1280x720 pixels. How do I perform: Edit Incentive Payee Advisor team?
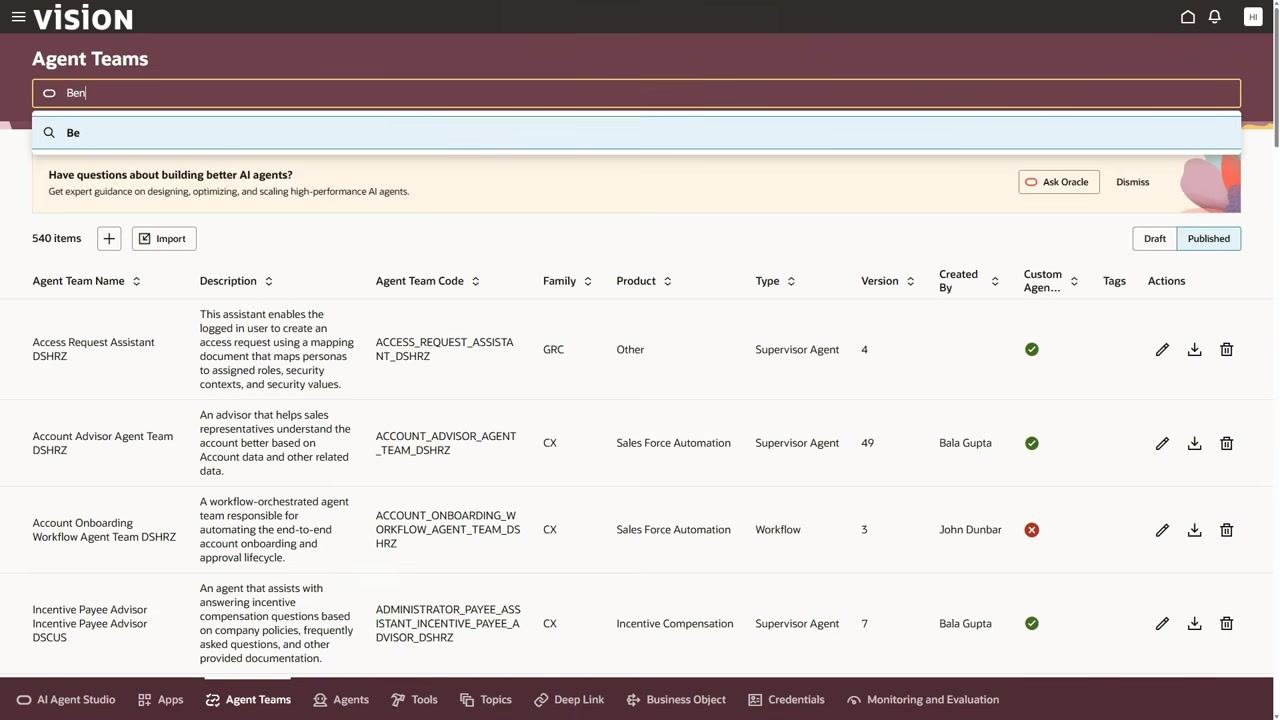[x=1162, y=624]
